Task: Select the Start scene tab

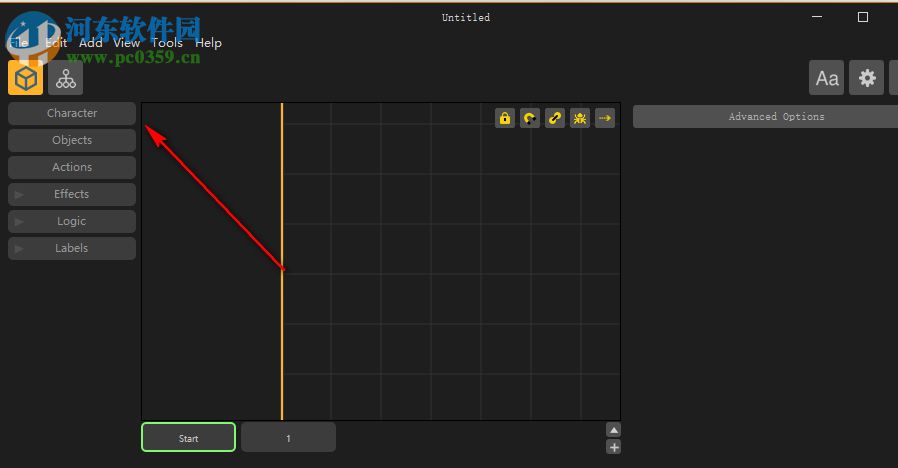Action: coord(188,438)
